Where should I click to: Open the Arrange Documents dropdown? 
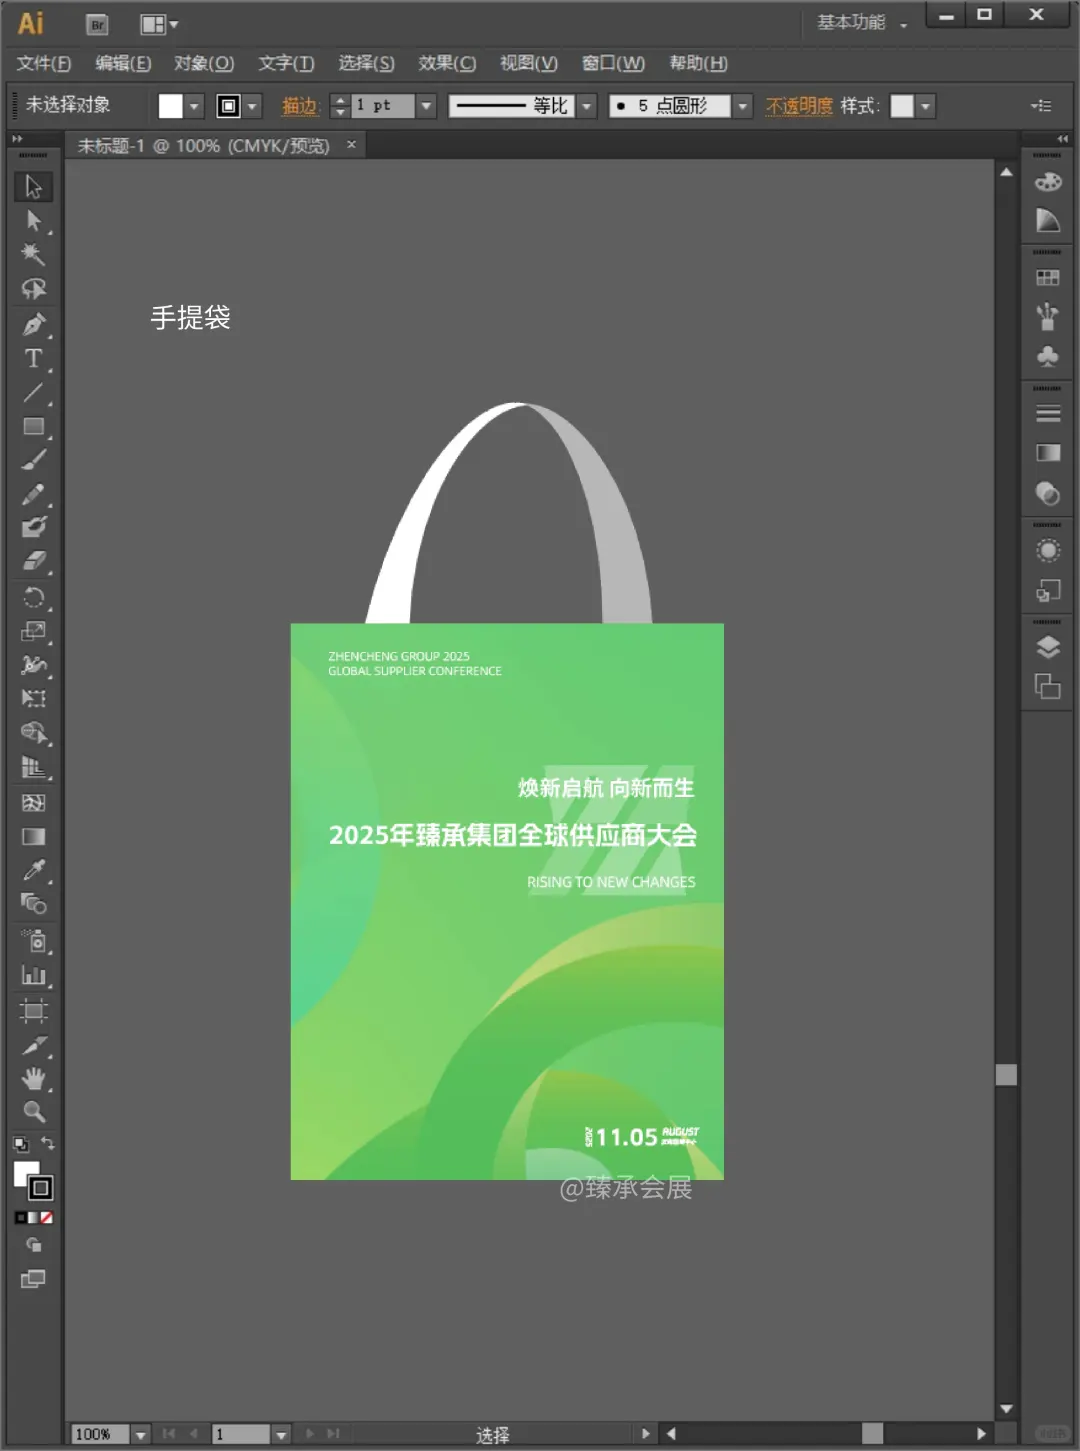coord(159,25)
